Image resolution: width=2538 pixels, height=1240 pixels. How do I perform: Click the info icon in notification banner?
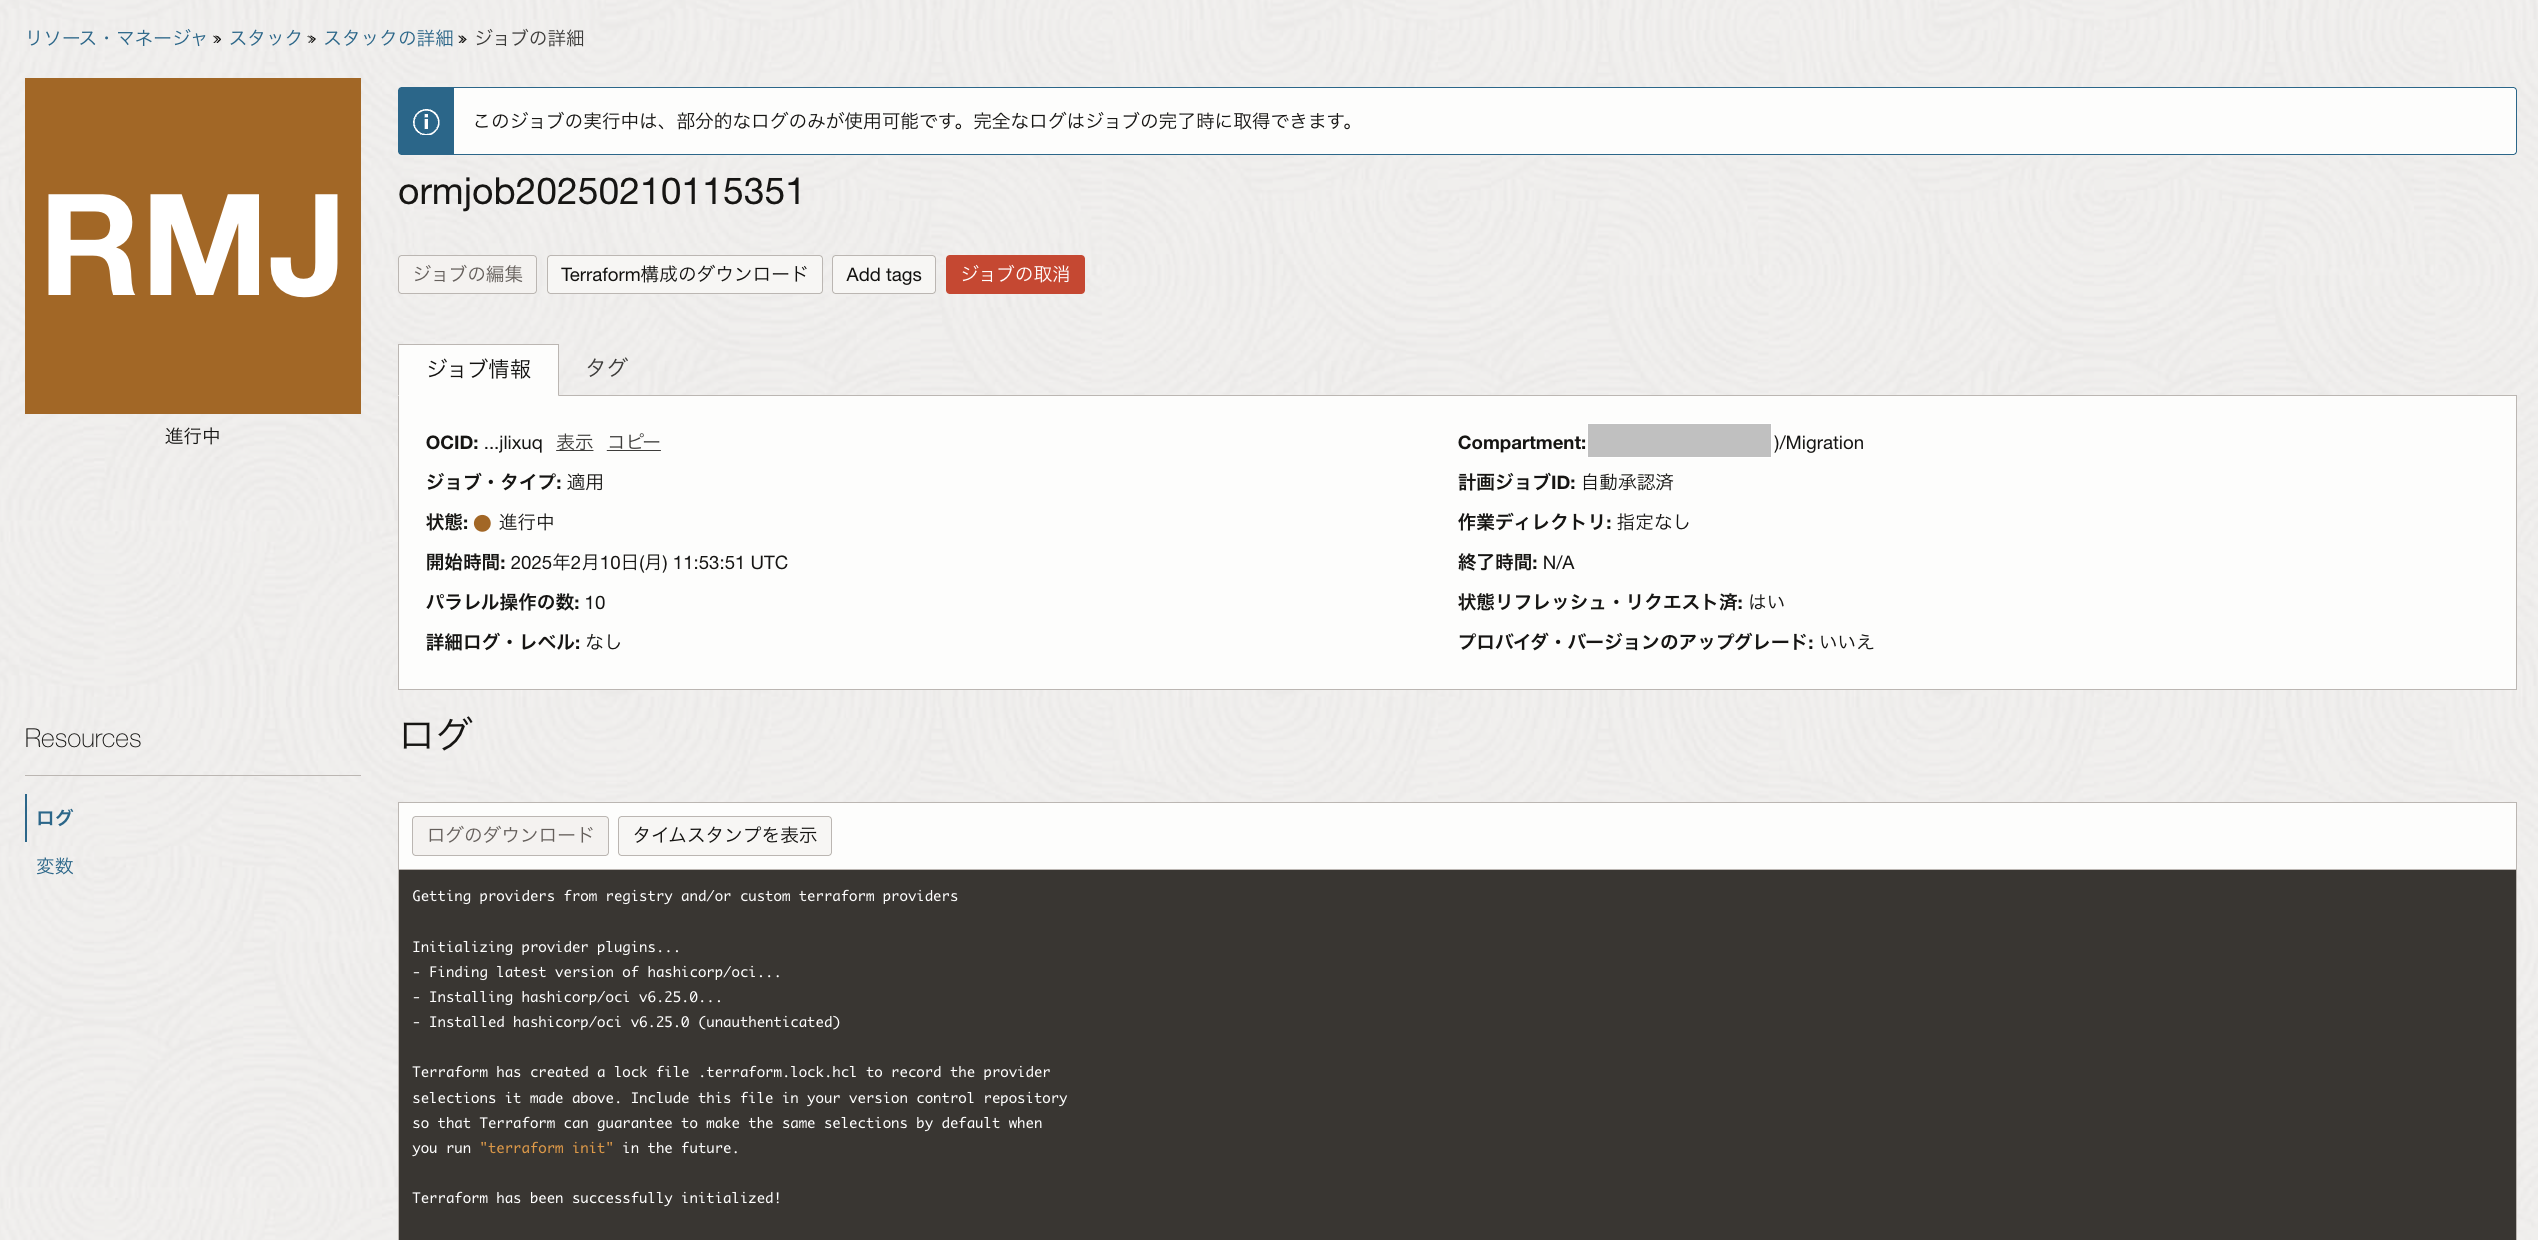click(x=426, y=121)
